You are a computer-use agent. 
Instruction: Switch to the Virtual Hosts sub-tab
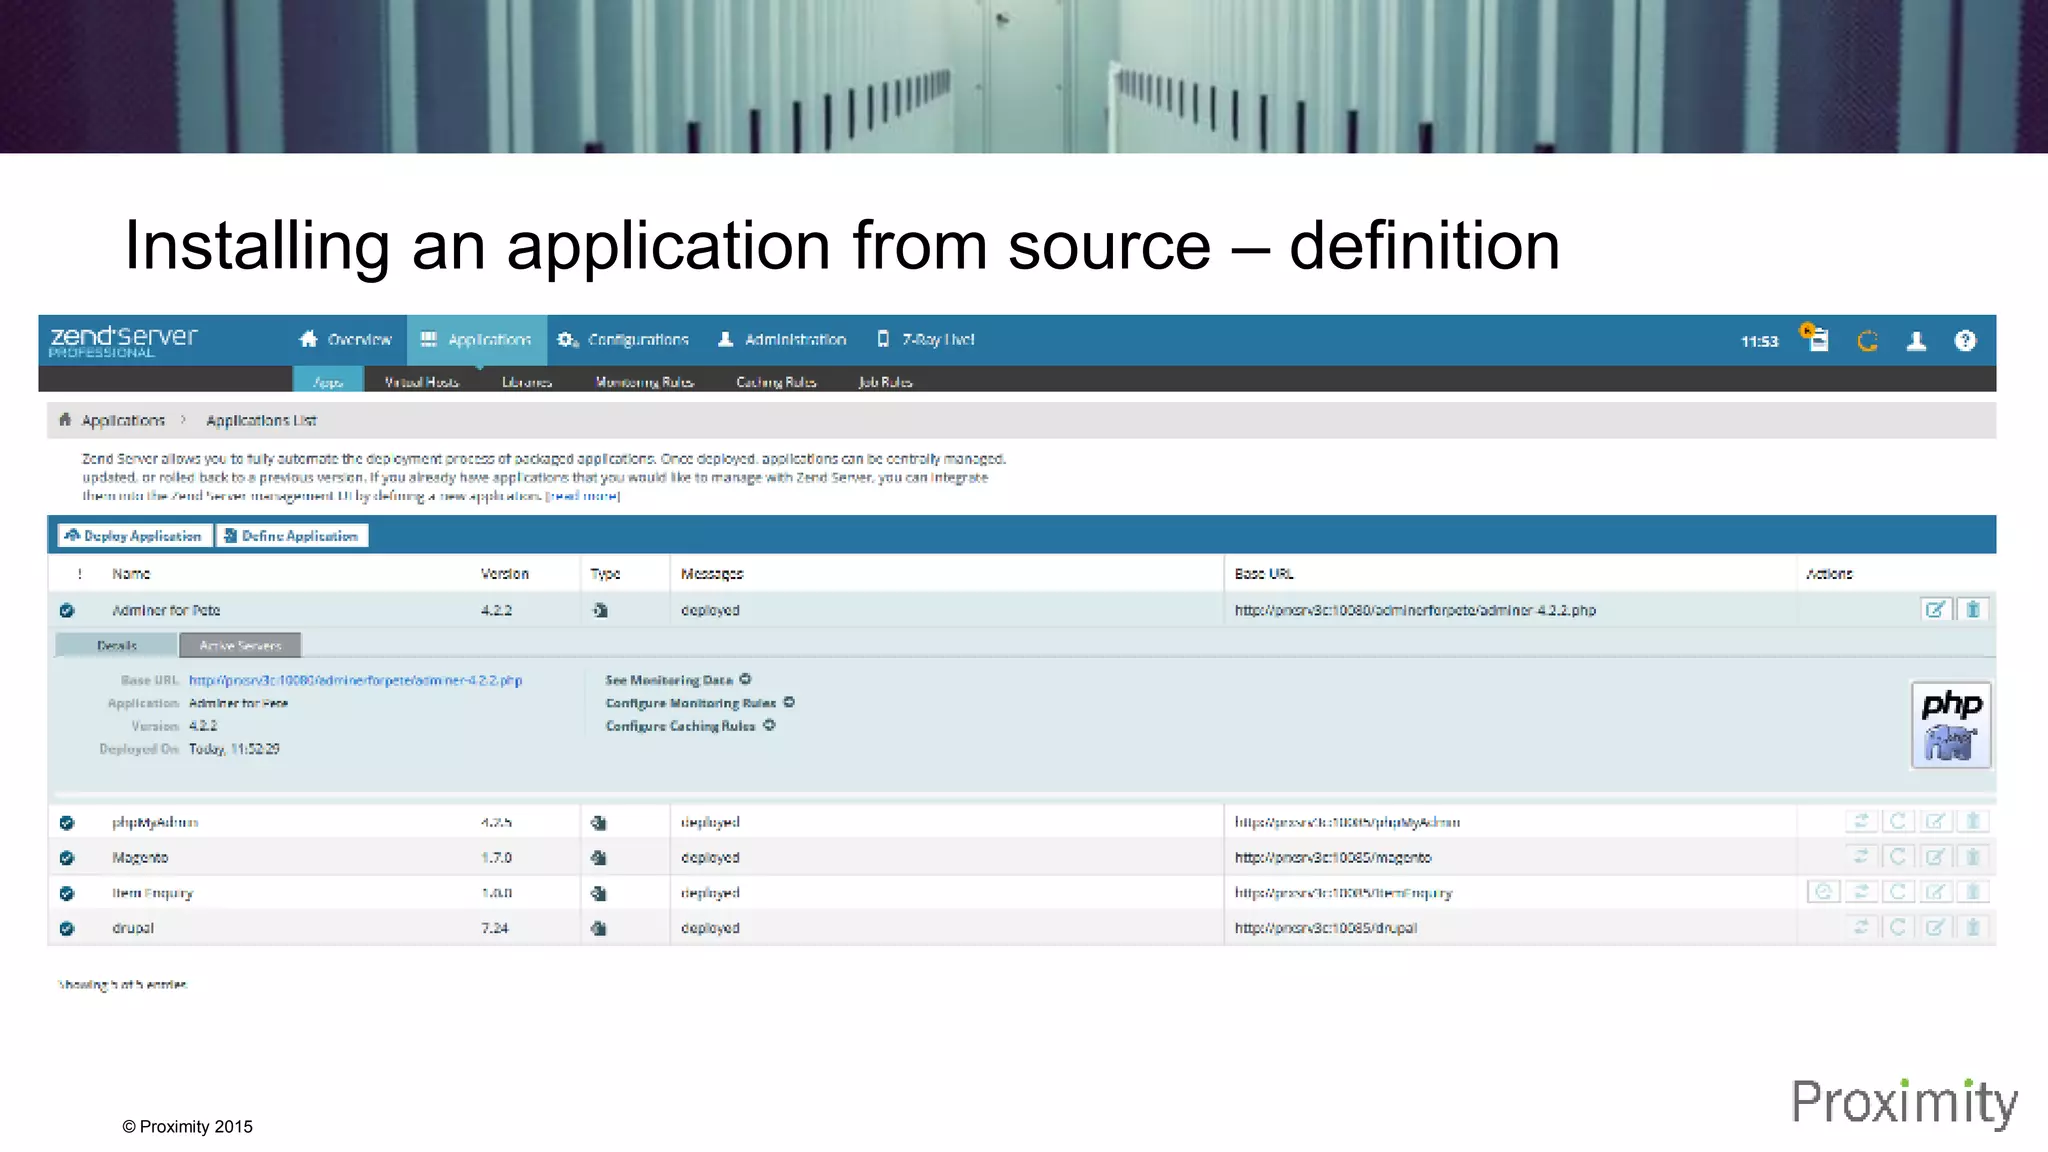[422, 382]
